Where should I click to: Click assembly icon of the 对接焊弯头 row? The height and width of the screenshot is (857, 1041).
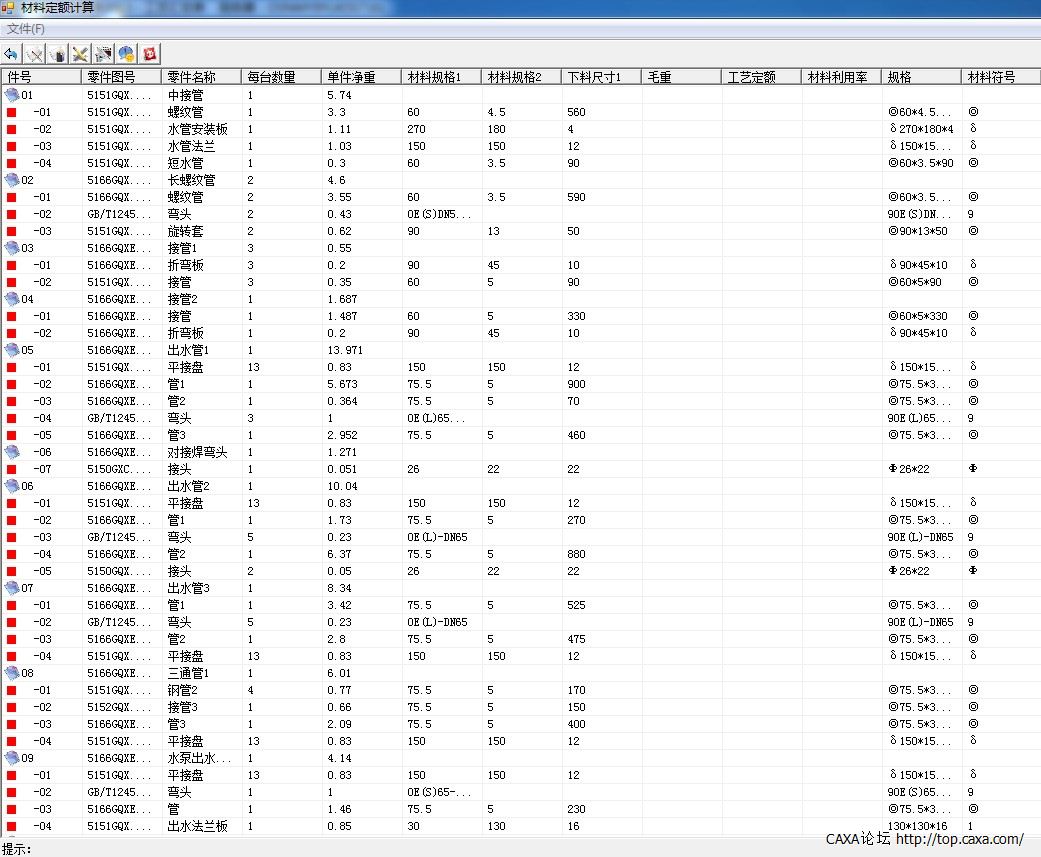[12, 452]
